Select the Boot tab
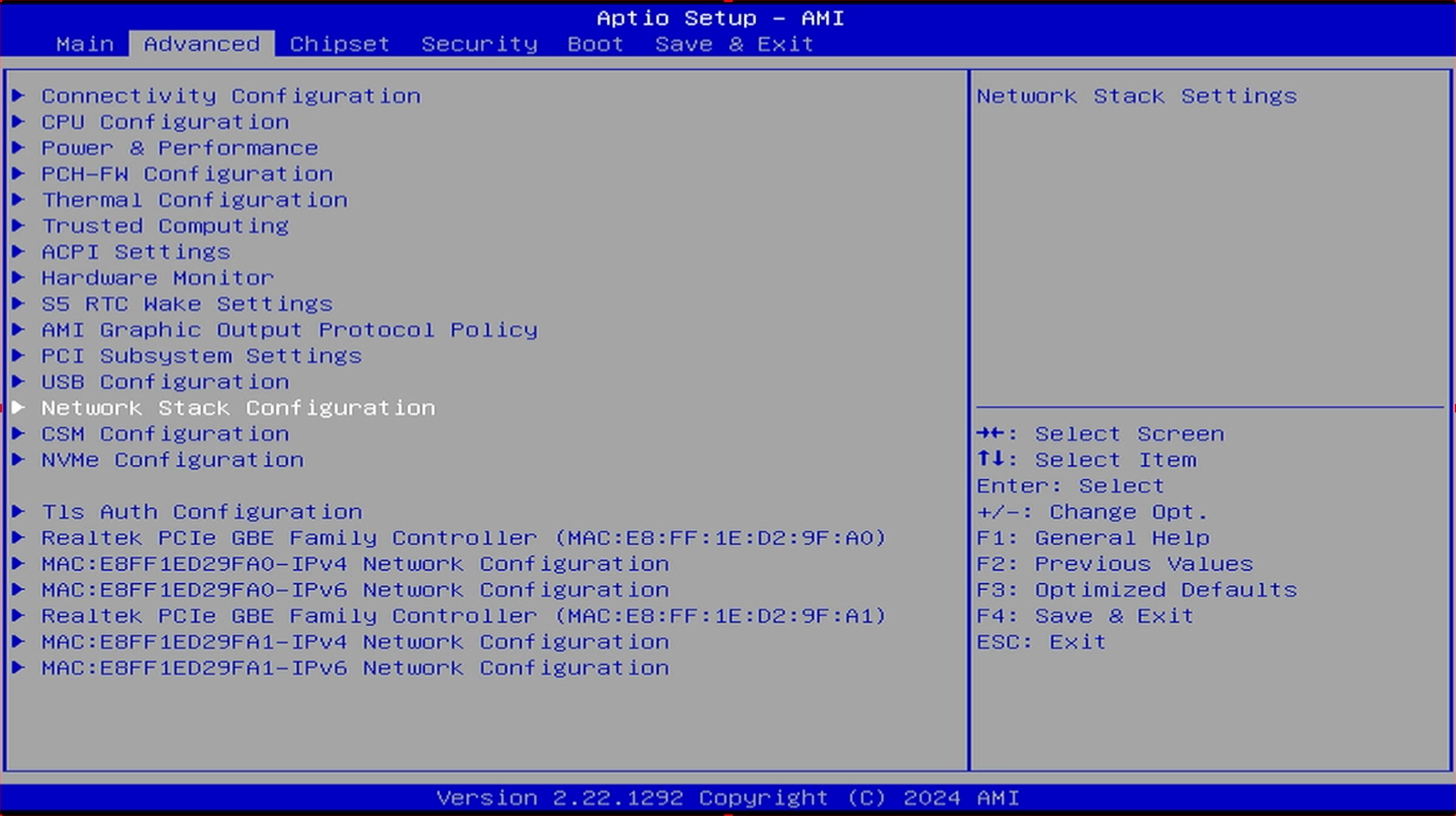 point(595,44)
